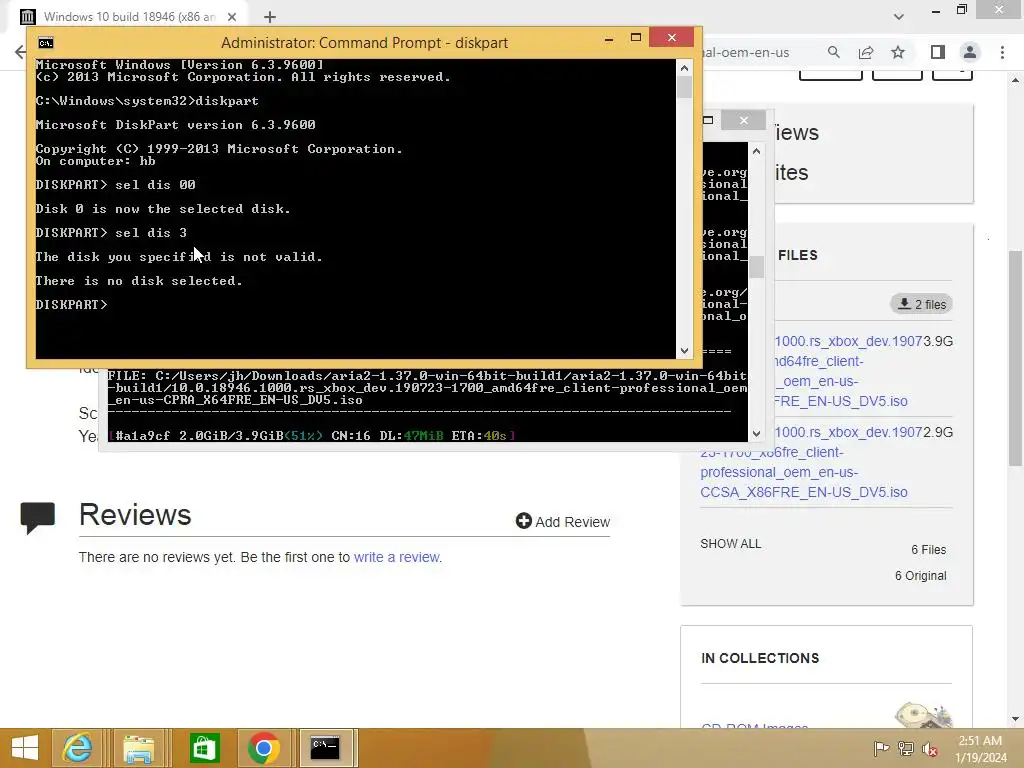Click the Add Review plus button
1024x768 pixels.
pyautogui.click(x=523, y=520)
